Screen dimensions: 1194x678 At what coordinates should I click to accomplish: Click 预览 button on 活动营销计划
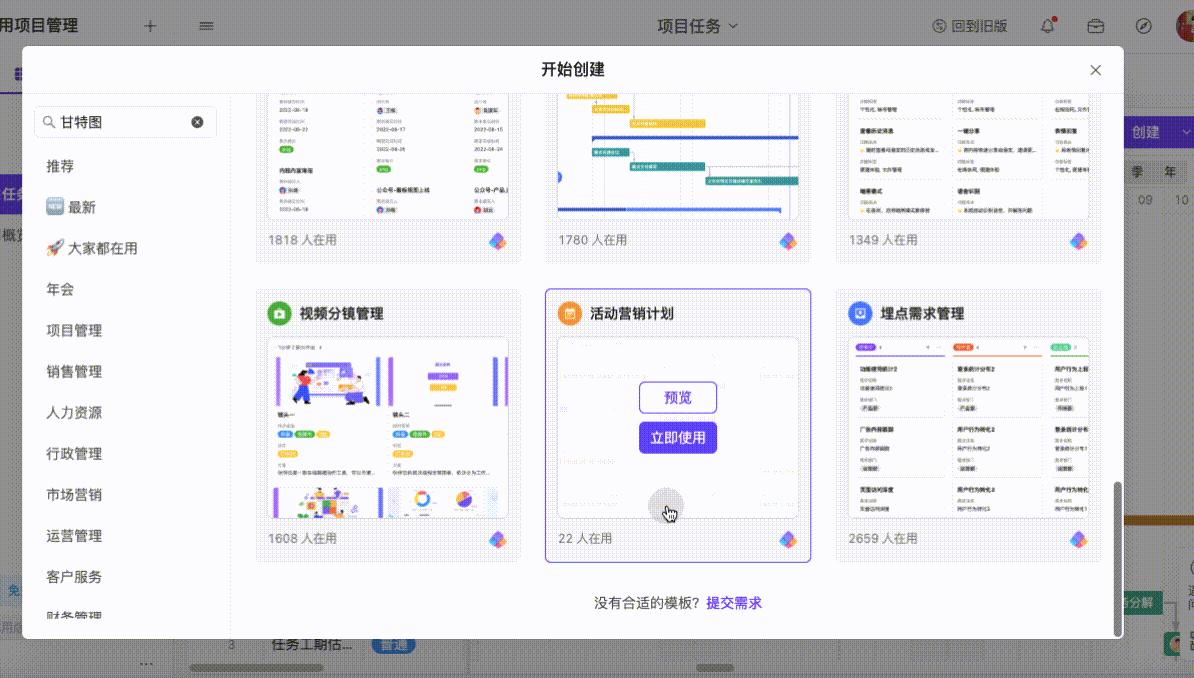click(678, 398)
